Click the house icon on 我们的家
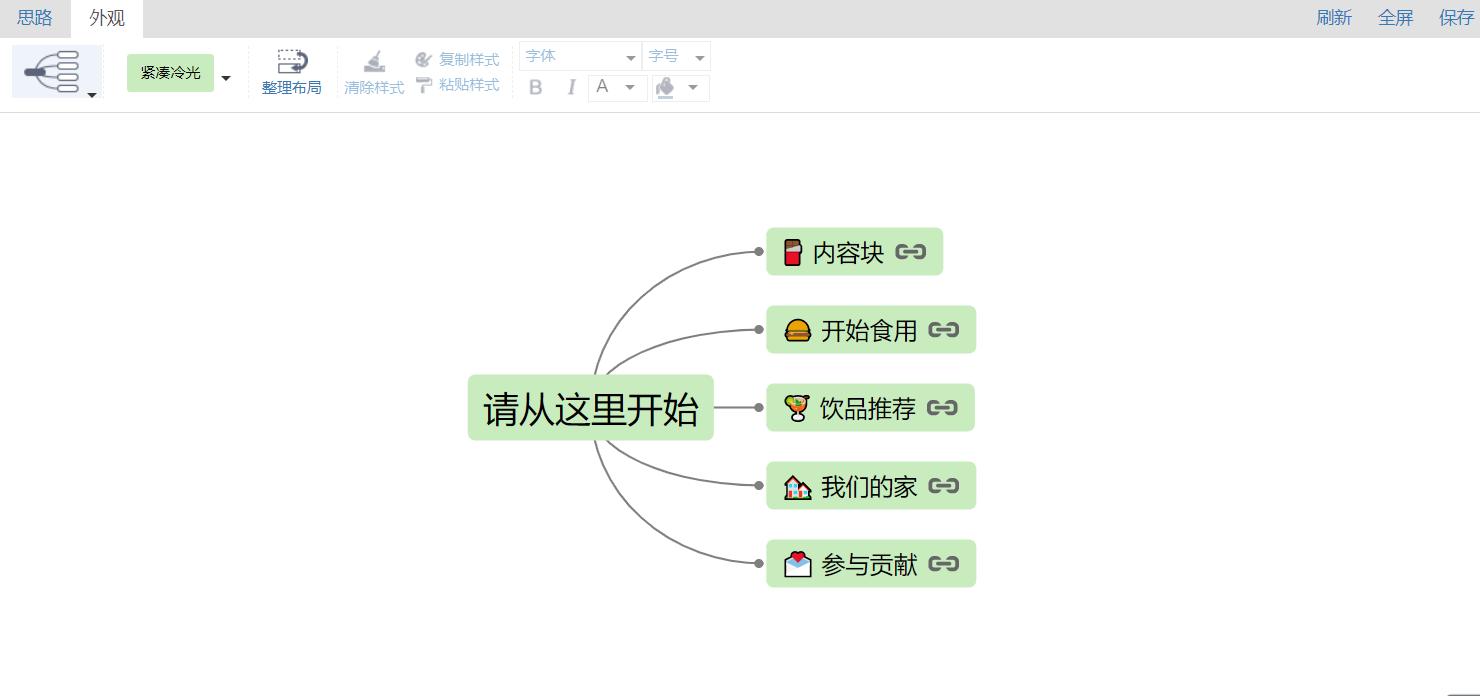Screen dimensions: 1480x696 click(797, 487)
